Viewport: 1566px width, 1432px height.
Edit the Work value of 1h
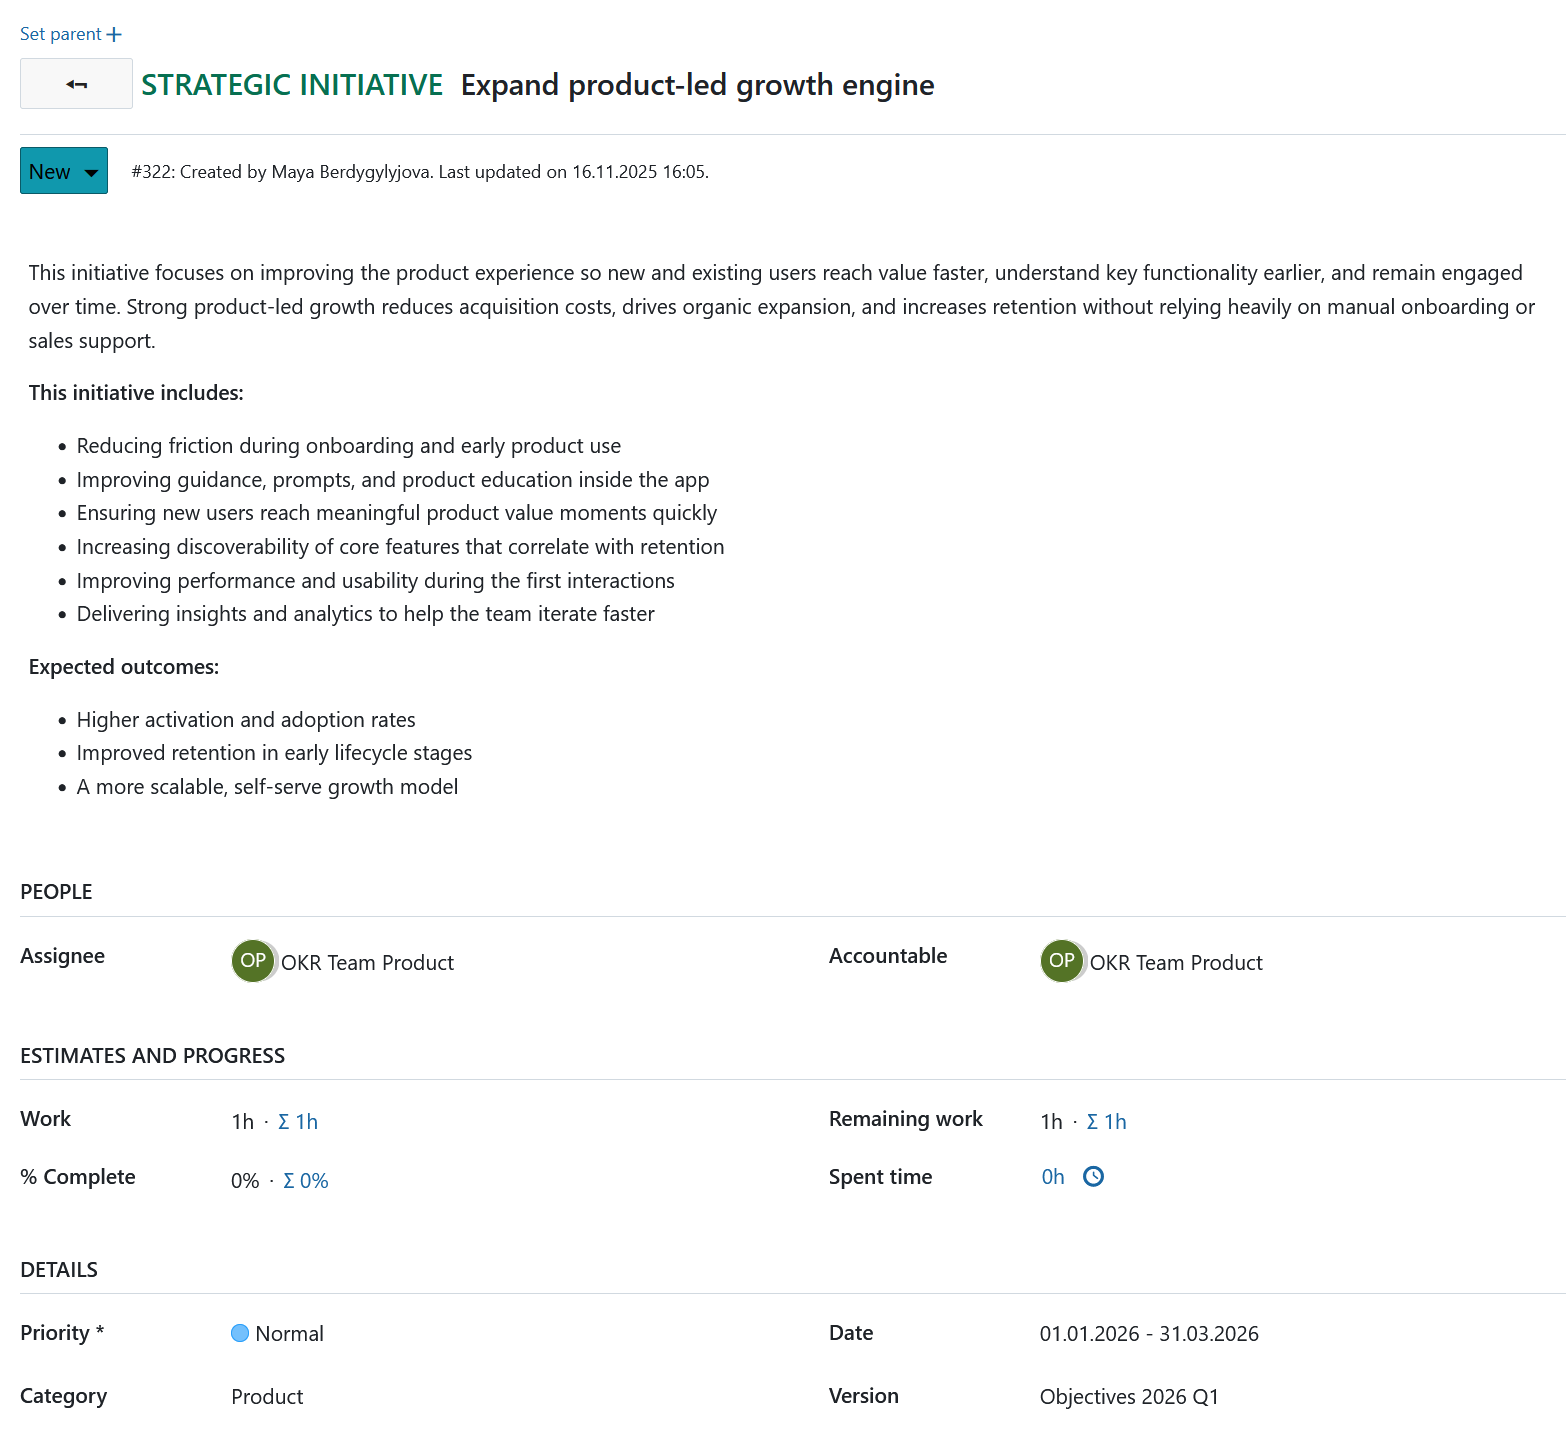(x=242, y=1121)
